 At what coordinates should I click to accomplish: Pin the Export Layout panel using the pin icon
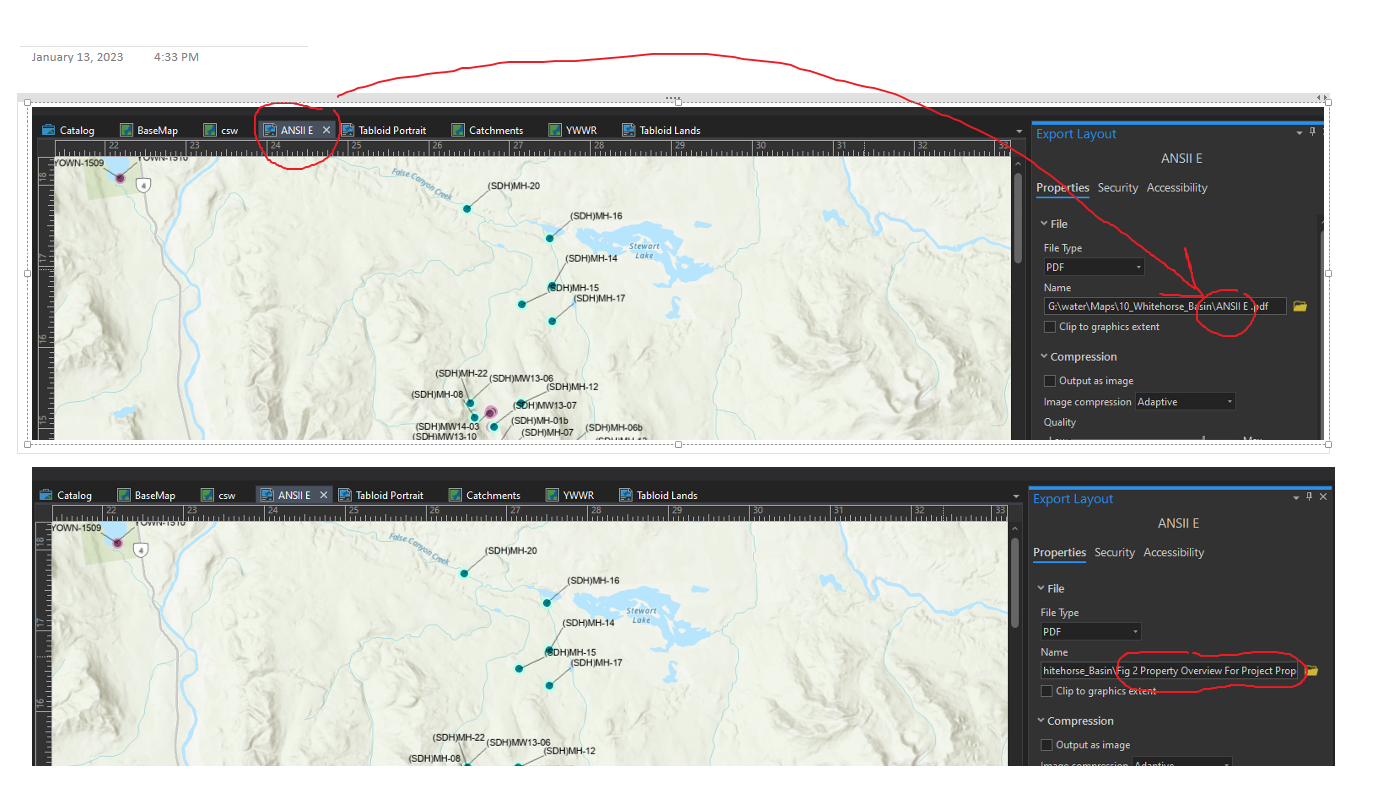coord(1313,132)
